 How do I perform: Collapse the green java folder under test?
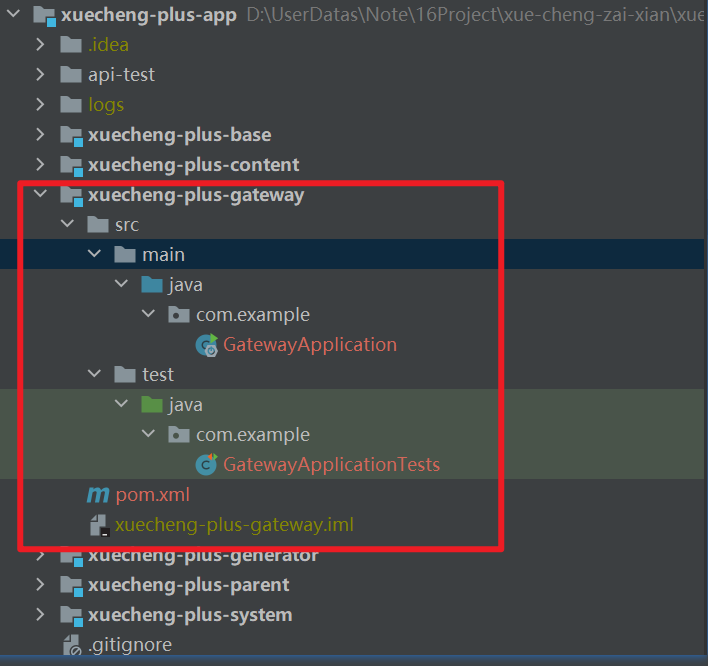pyautogui.click(x=121, y=403)
